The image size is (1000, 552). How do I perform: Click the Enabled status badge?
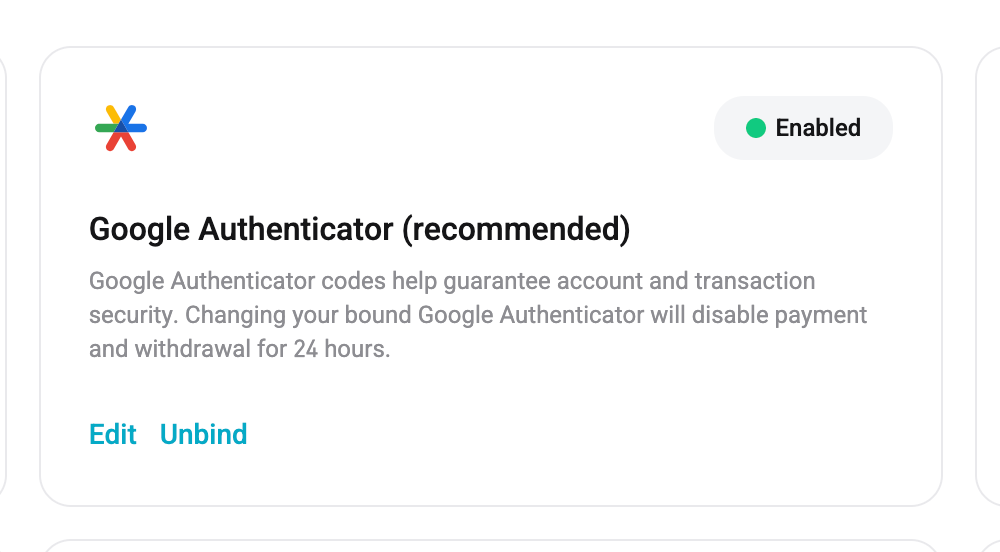coord(802,128)
